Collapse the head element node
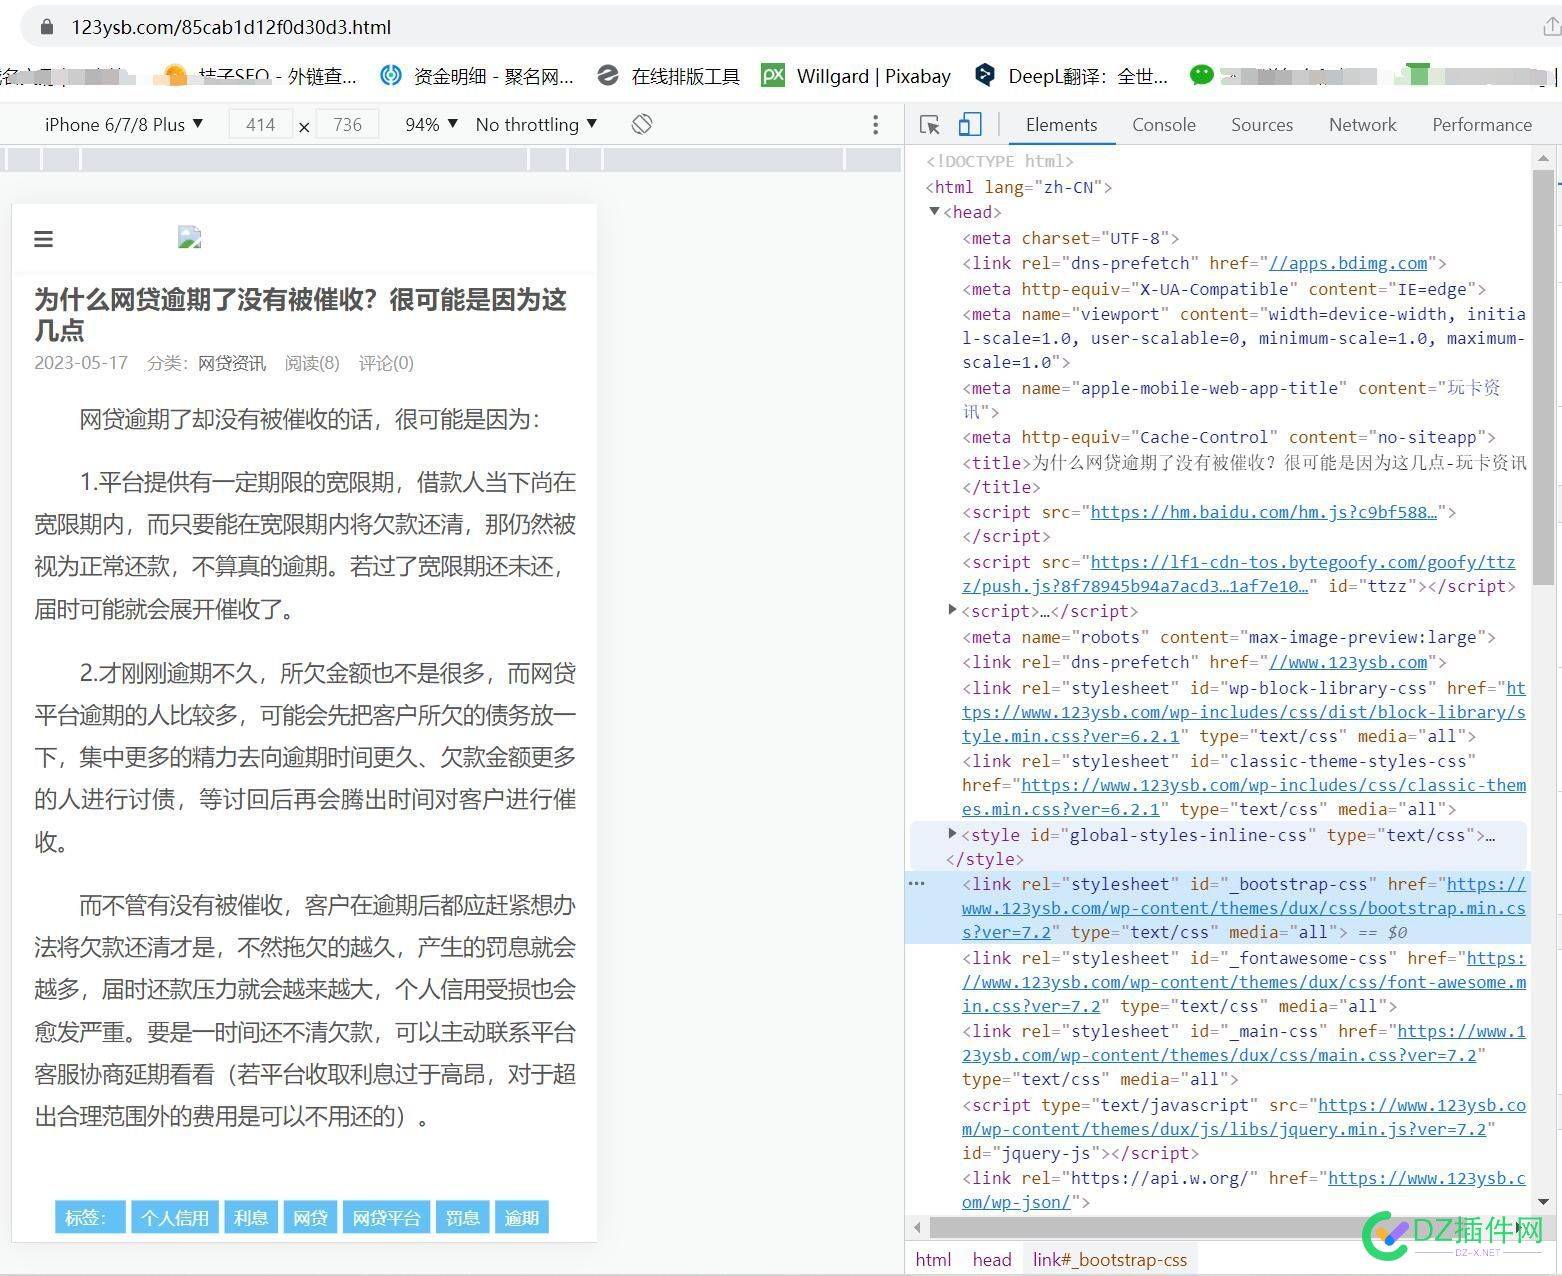Screen dimensions: 1562x1276 (x=934, y=212)
